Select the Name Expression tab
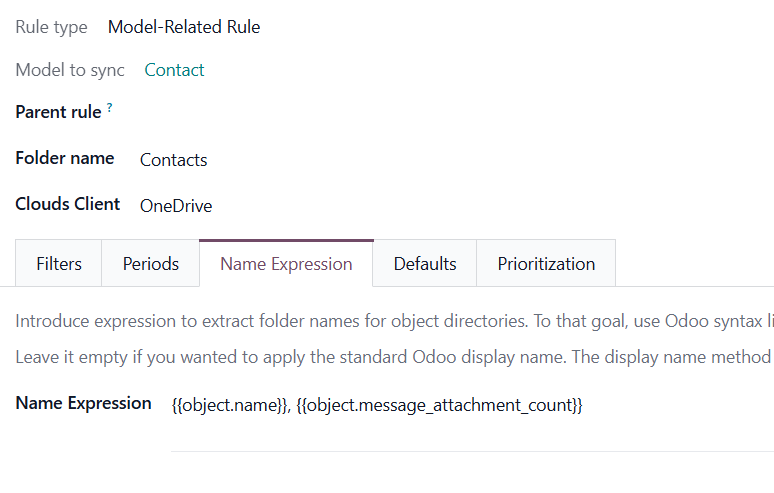The image size is (774, 493). [286, 264]
